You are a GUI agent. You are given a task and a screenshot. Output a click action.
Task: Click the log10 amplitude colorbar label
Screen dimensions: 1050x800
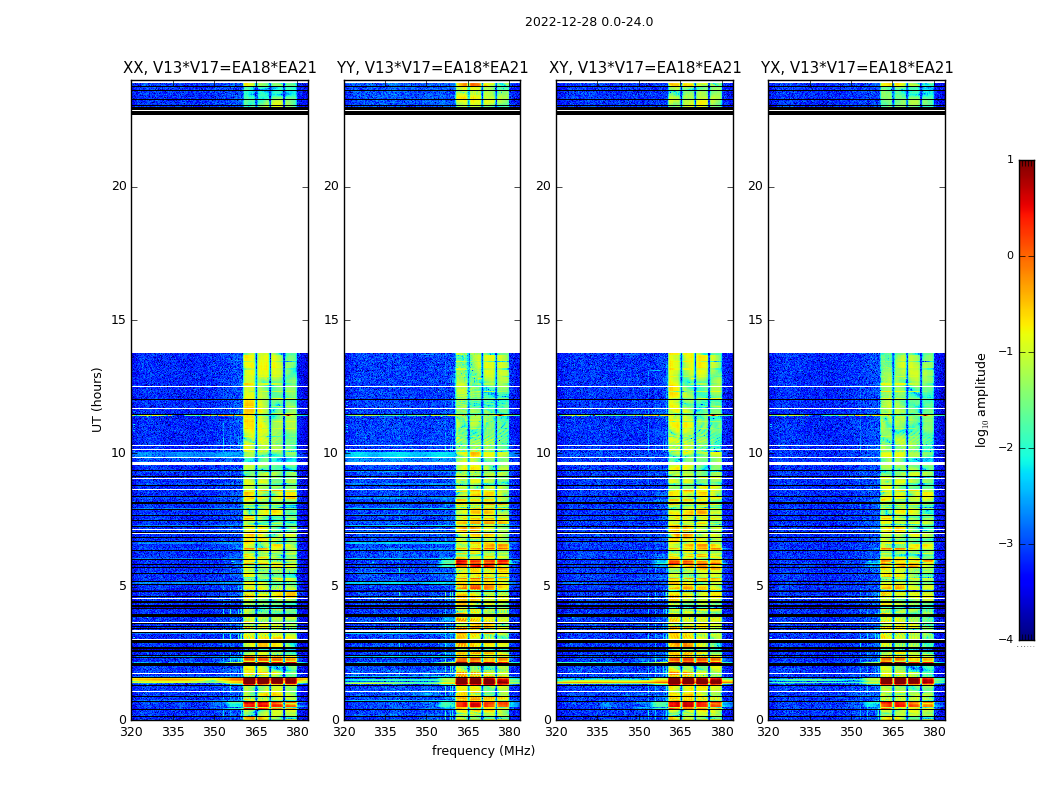(982, 399)
